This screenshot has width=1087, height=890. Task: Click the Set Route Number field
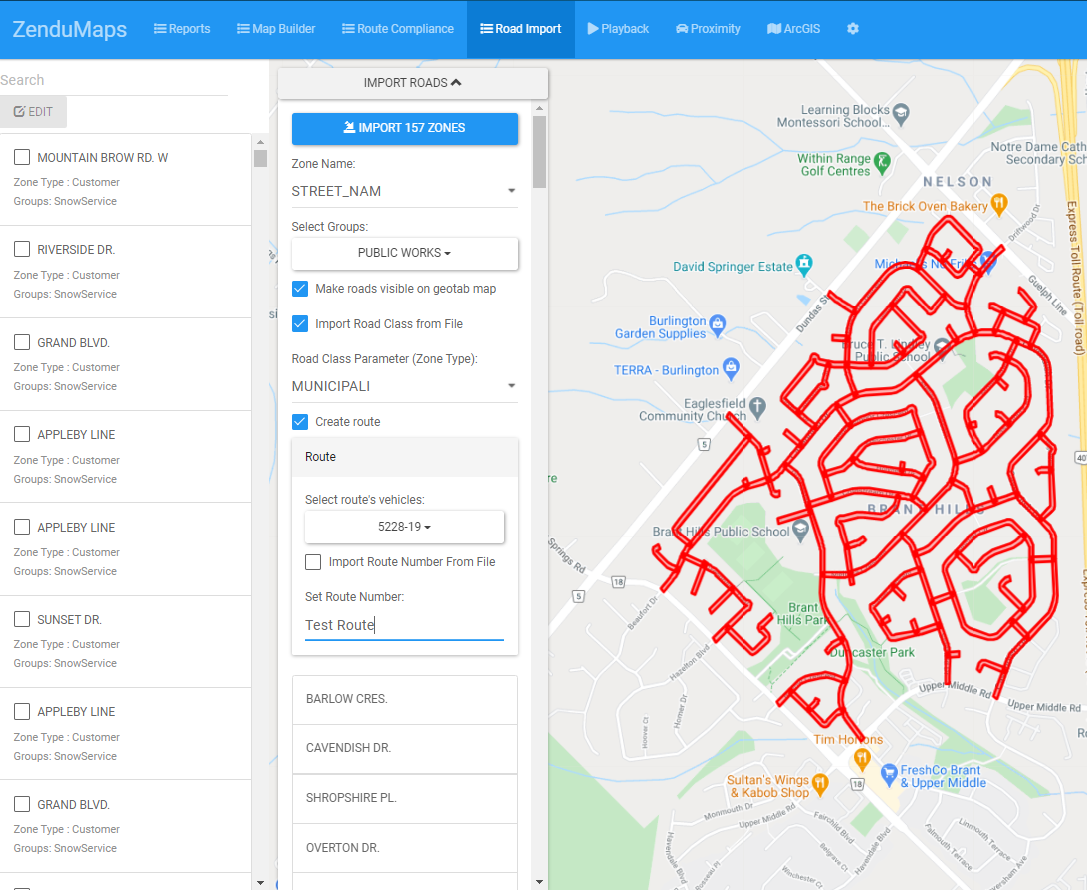coord(404,625)
